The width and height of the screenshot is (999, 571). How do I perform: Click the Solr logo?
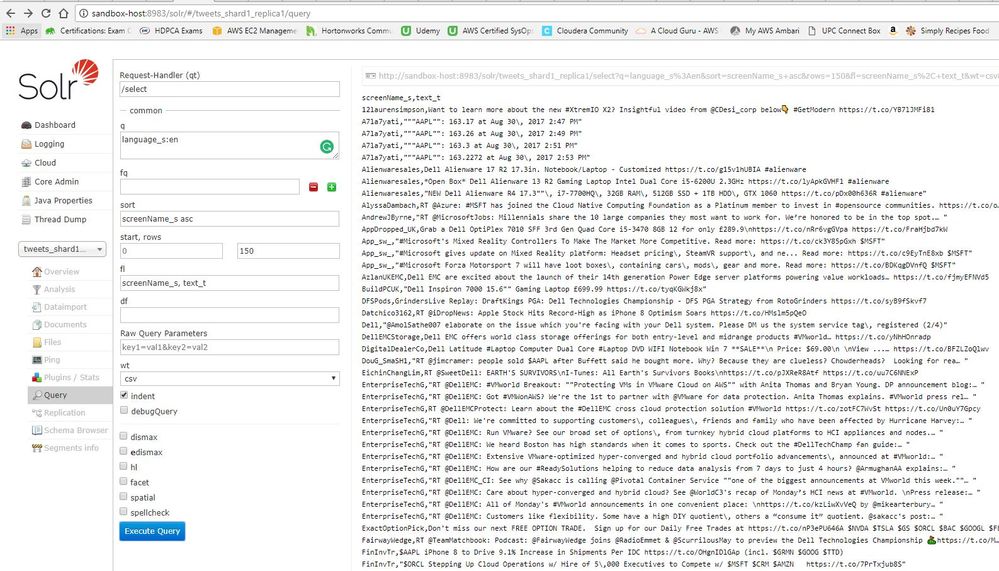[59, 80]
